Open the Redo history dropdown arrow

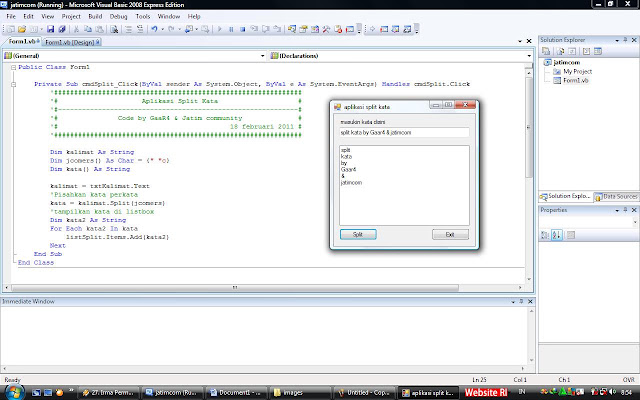[180, 29]
